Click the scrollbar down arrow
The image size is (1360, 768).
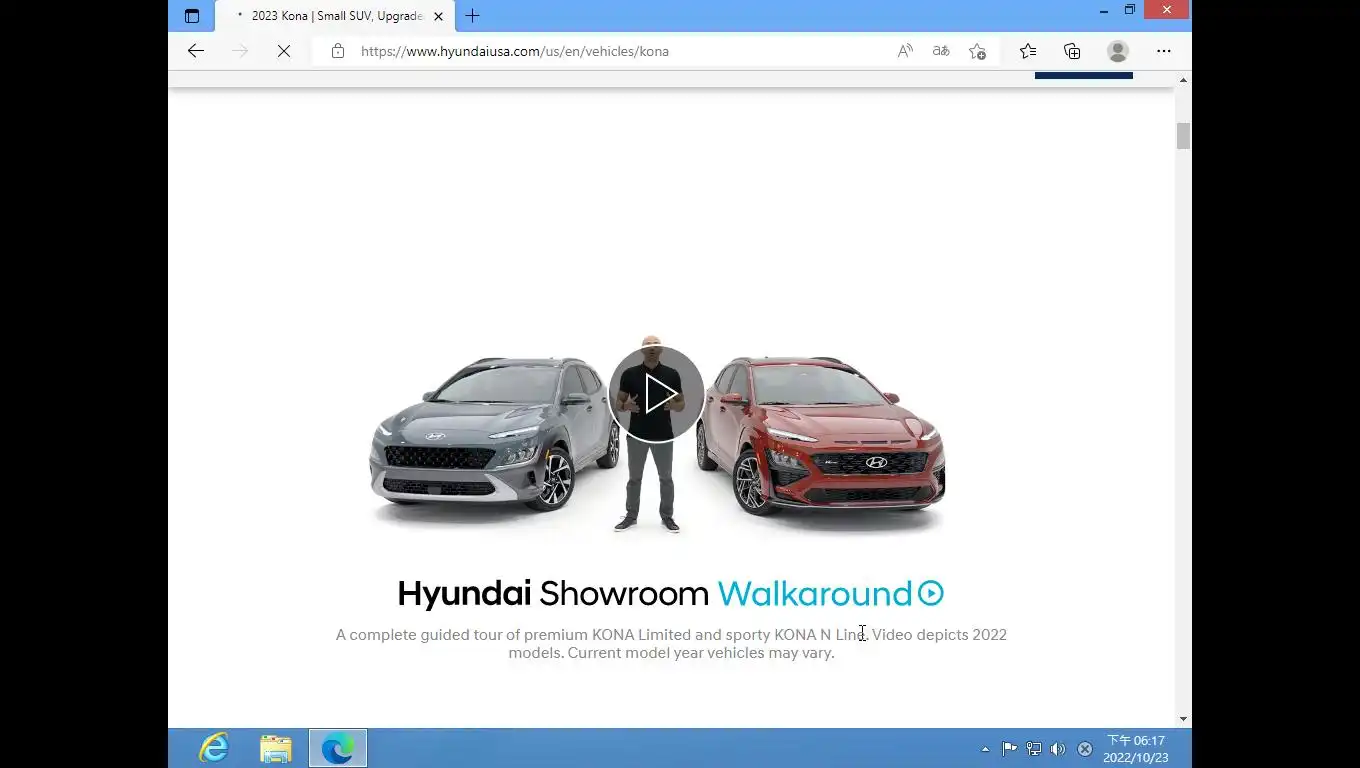pos(1183,719)
